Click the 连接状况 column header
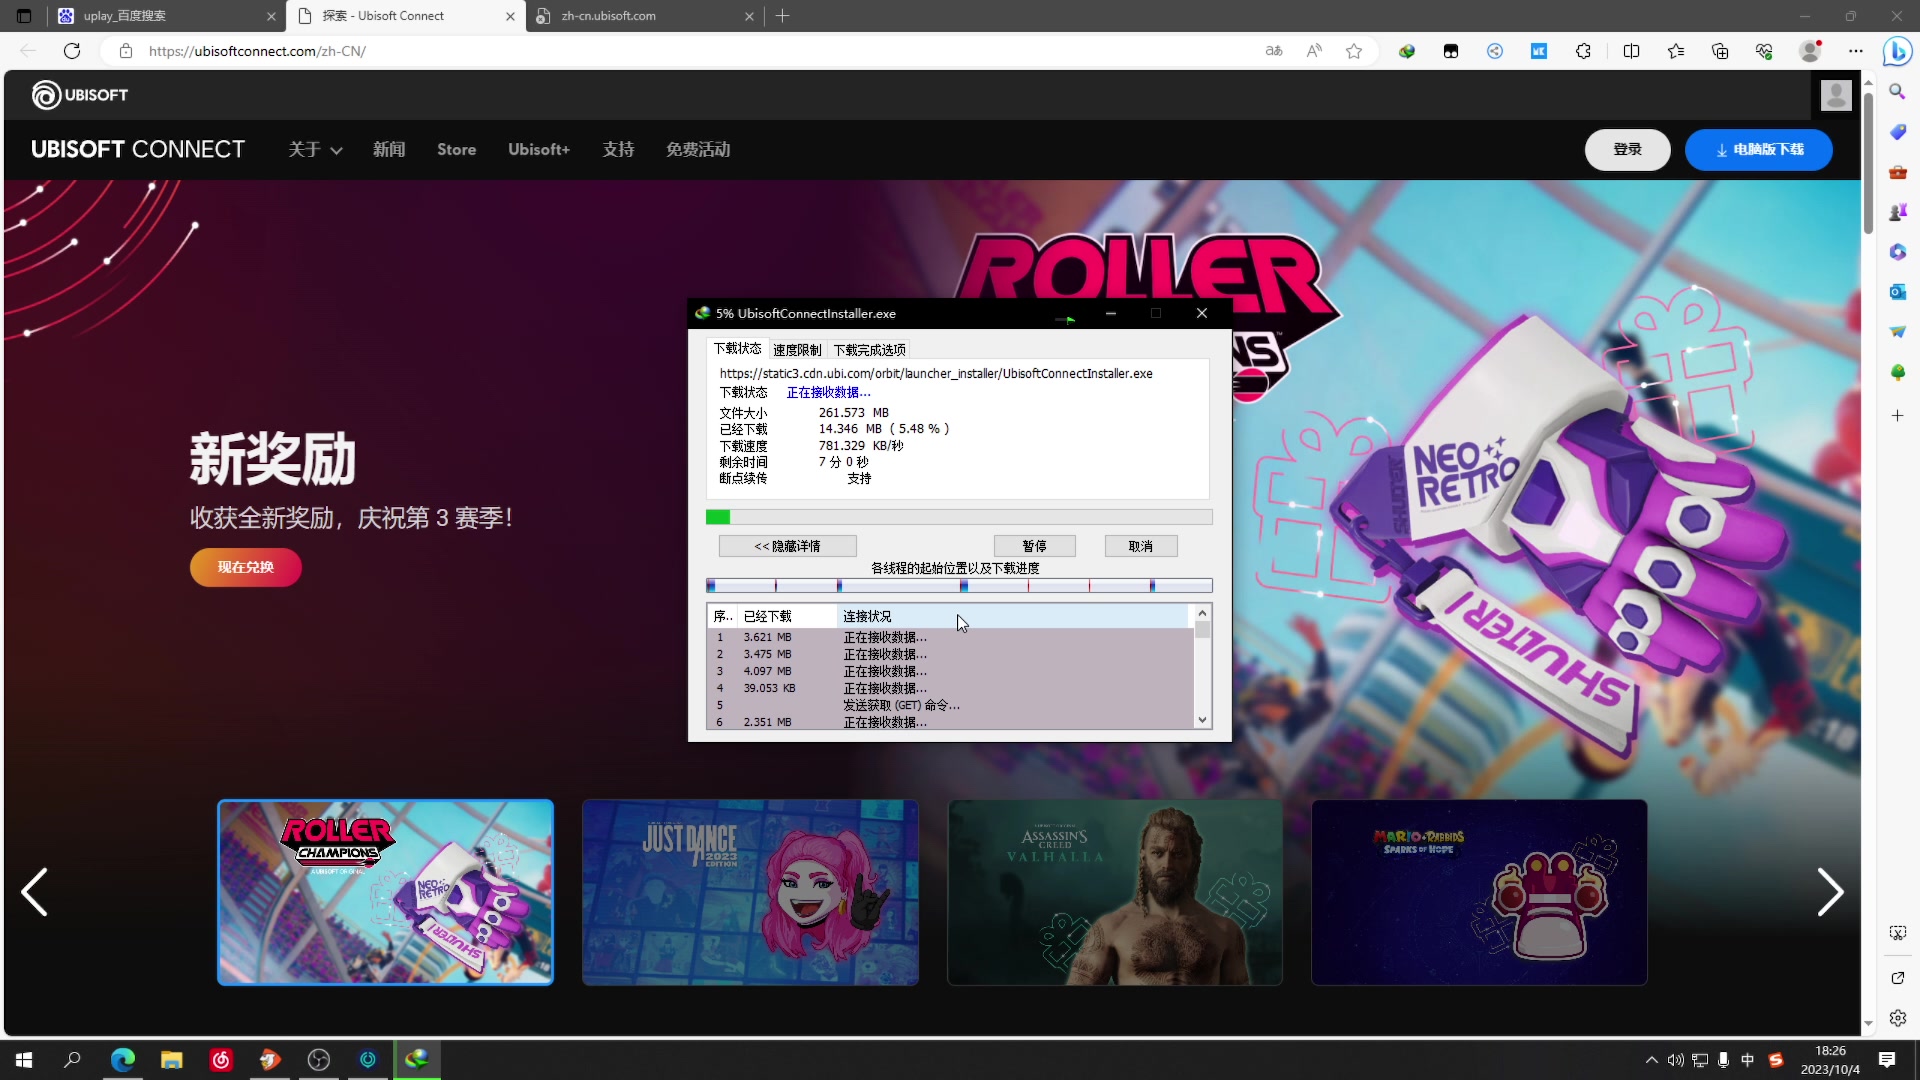The image size is (1920, 1080). click(1013, 616)
